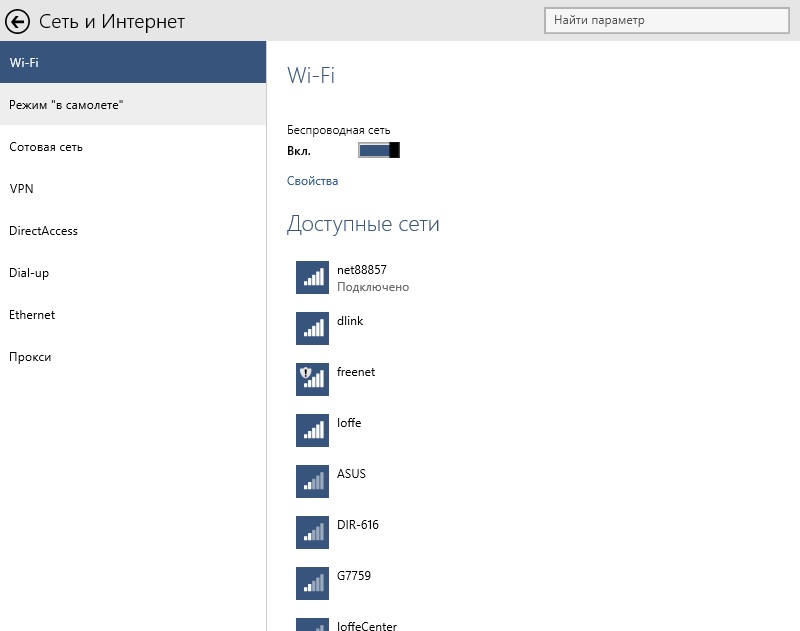Click the dlink signal icon
The image size is (800, 631).
(x=312, y=329)
